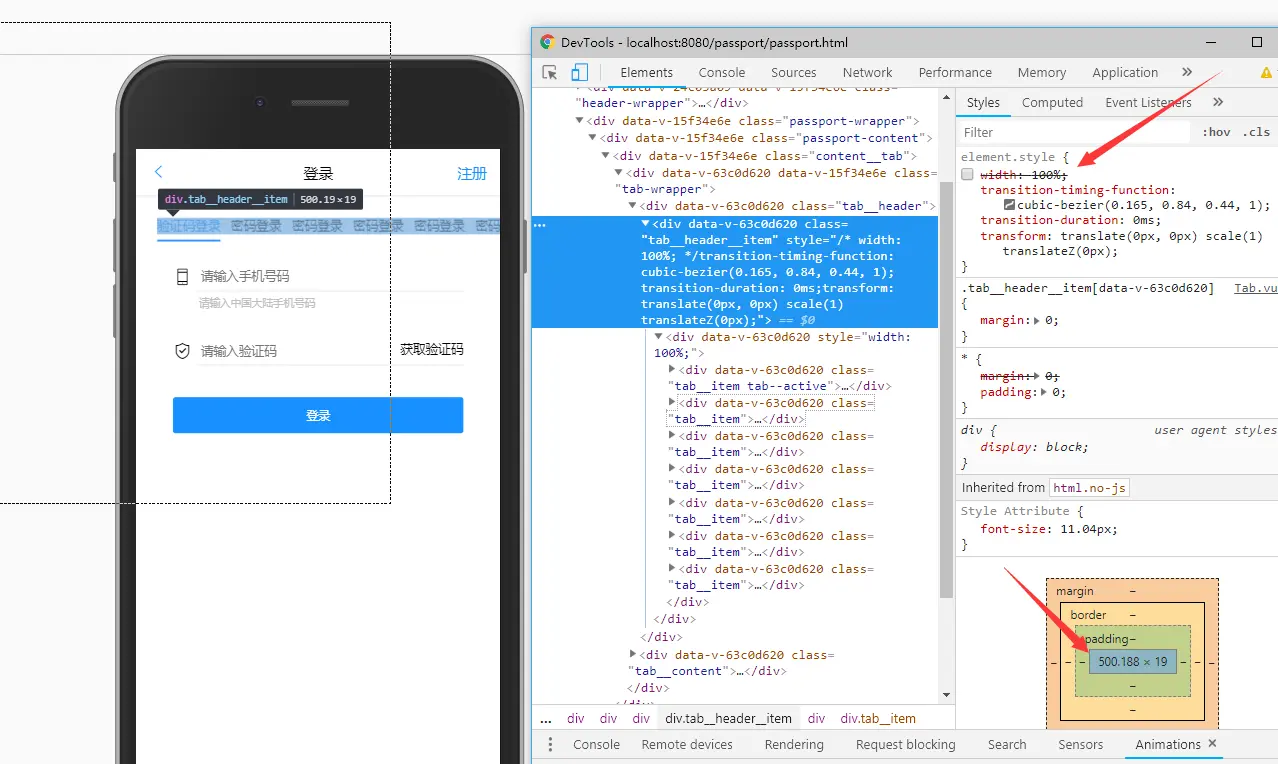The width and height of the screenshot is (1278, 764).
Task: Select div.tab__header__item in the breadcrumb
Action: (x=729, y=718)
